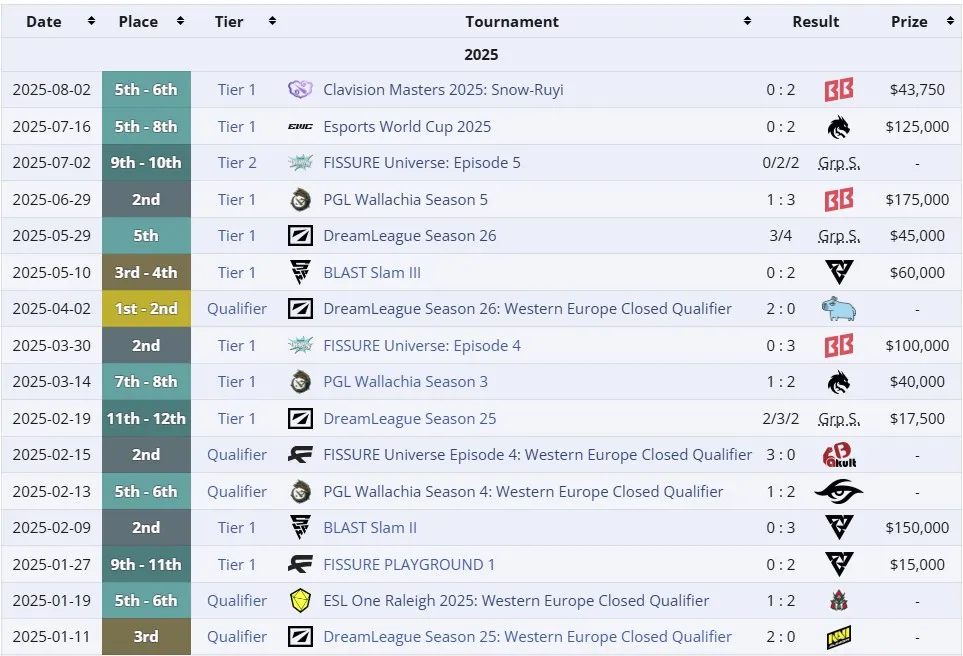Click the $175,000 prize value
963x656 pixels.
pyautogui.click(x=917, y=200)
